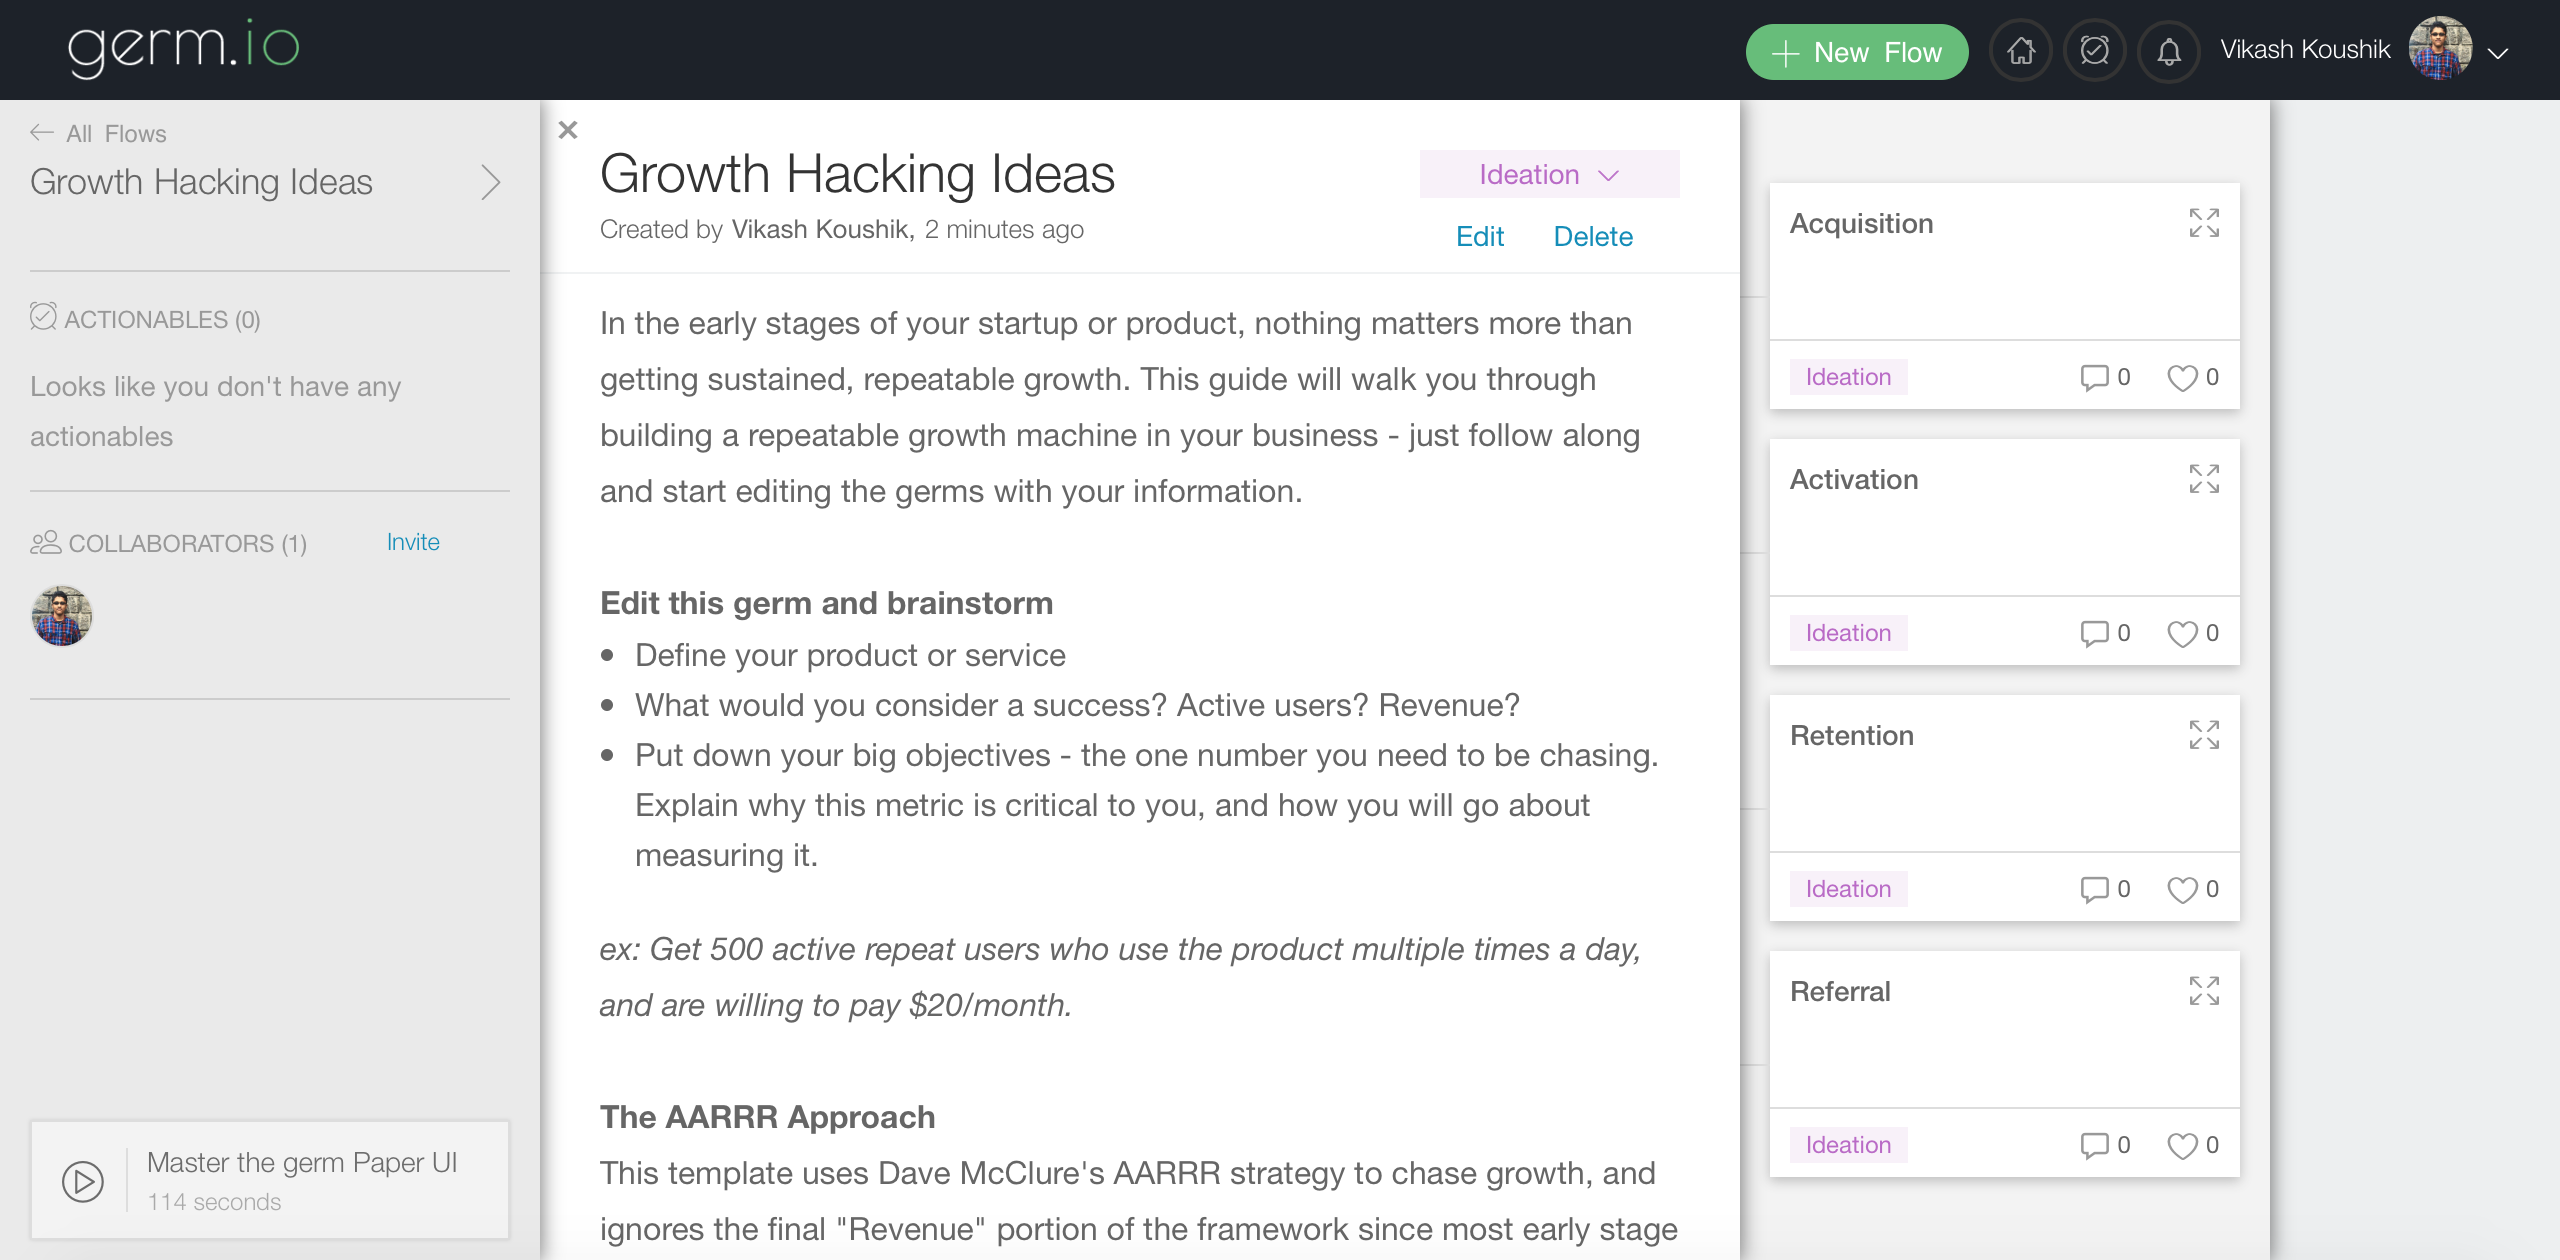Expand the Retention germ card

(2203, 735)
